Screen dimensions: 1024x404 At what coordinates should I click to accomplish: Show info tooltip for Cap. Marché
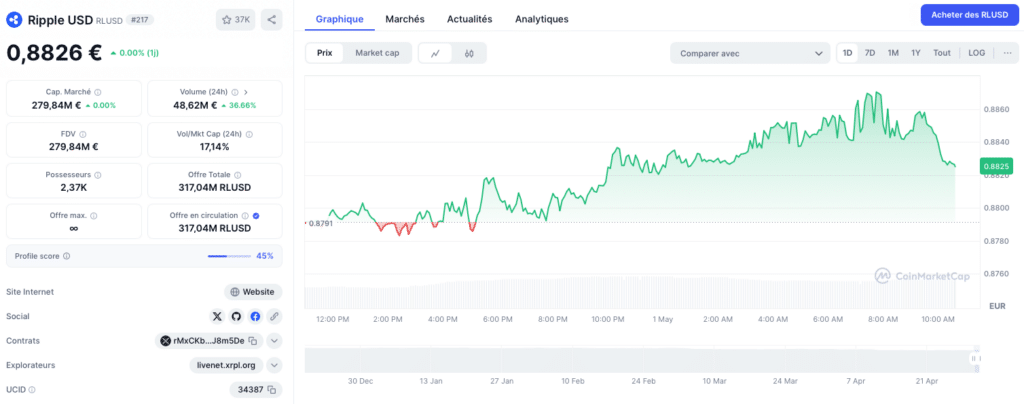[x=98, y=93]
